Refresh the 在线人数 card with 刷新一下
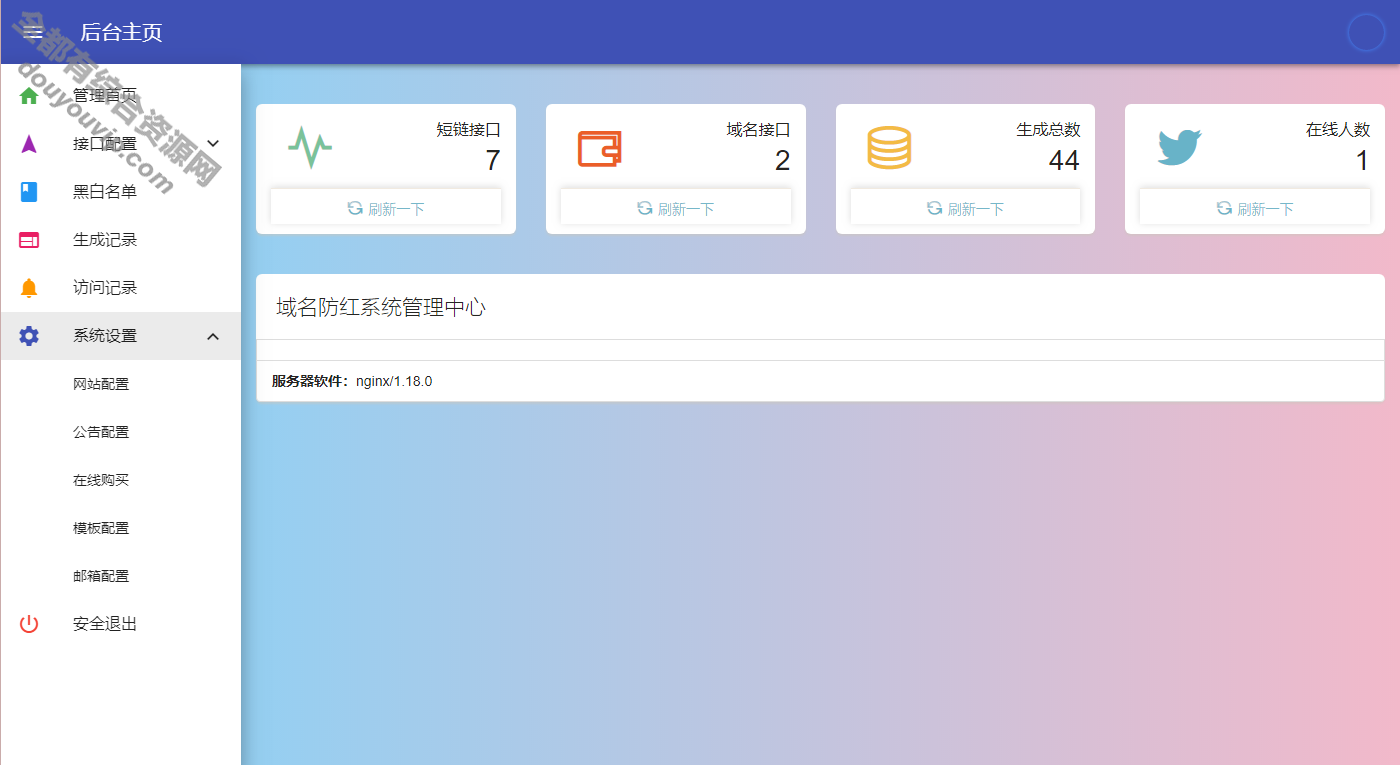The width and height of the screenshot is (1400, 765). coord(1255,208)
